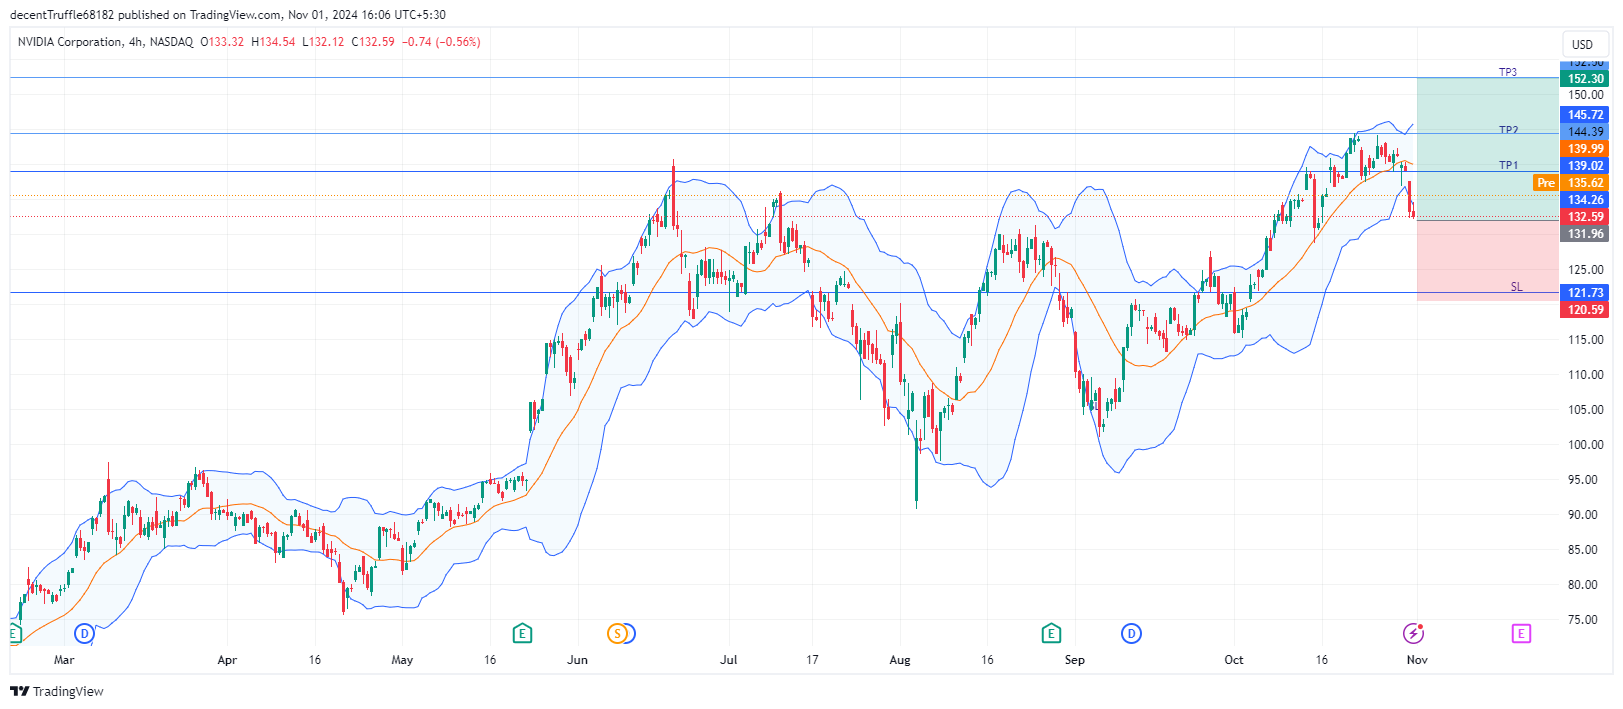Click the 145.72 price tag
Image resolution: width=1623 pixels, height=709 pixels.
pos(1585,115)
